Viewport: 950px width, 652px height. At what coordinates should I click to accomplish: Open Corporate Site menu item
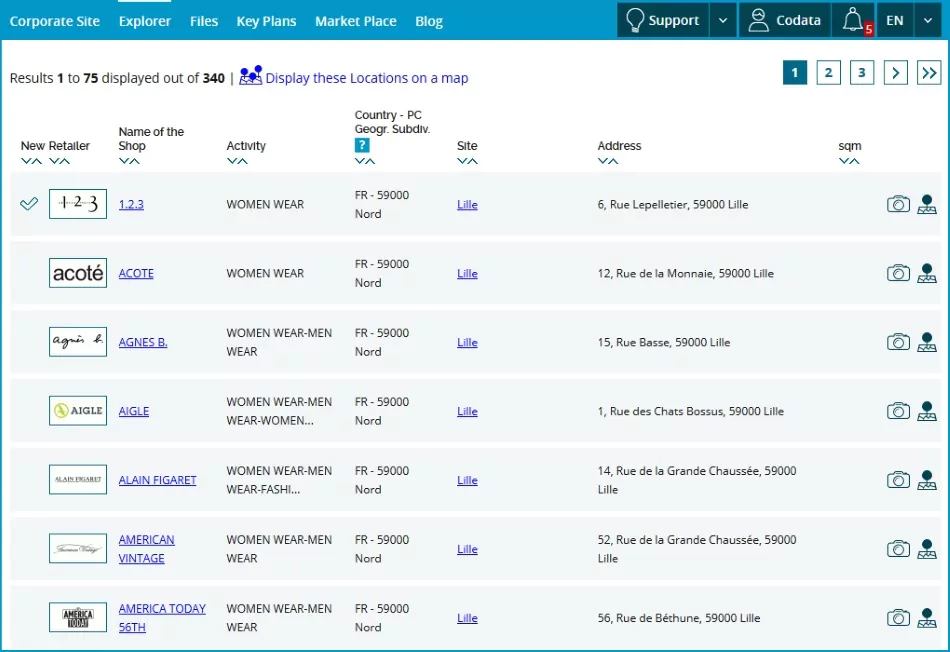tap(55, 21)
